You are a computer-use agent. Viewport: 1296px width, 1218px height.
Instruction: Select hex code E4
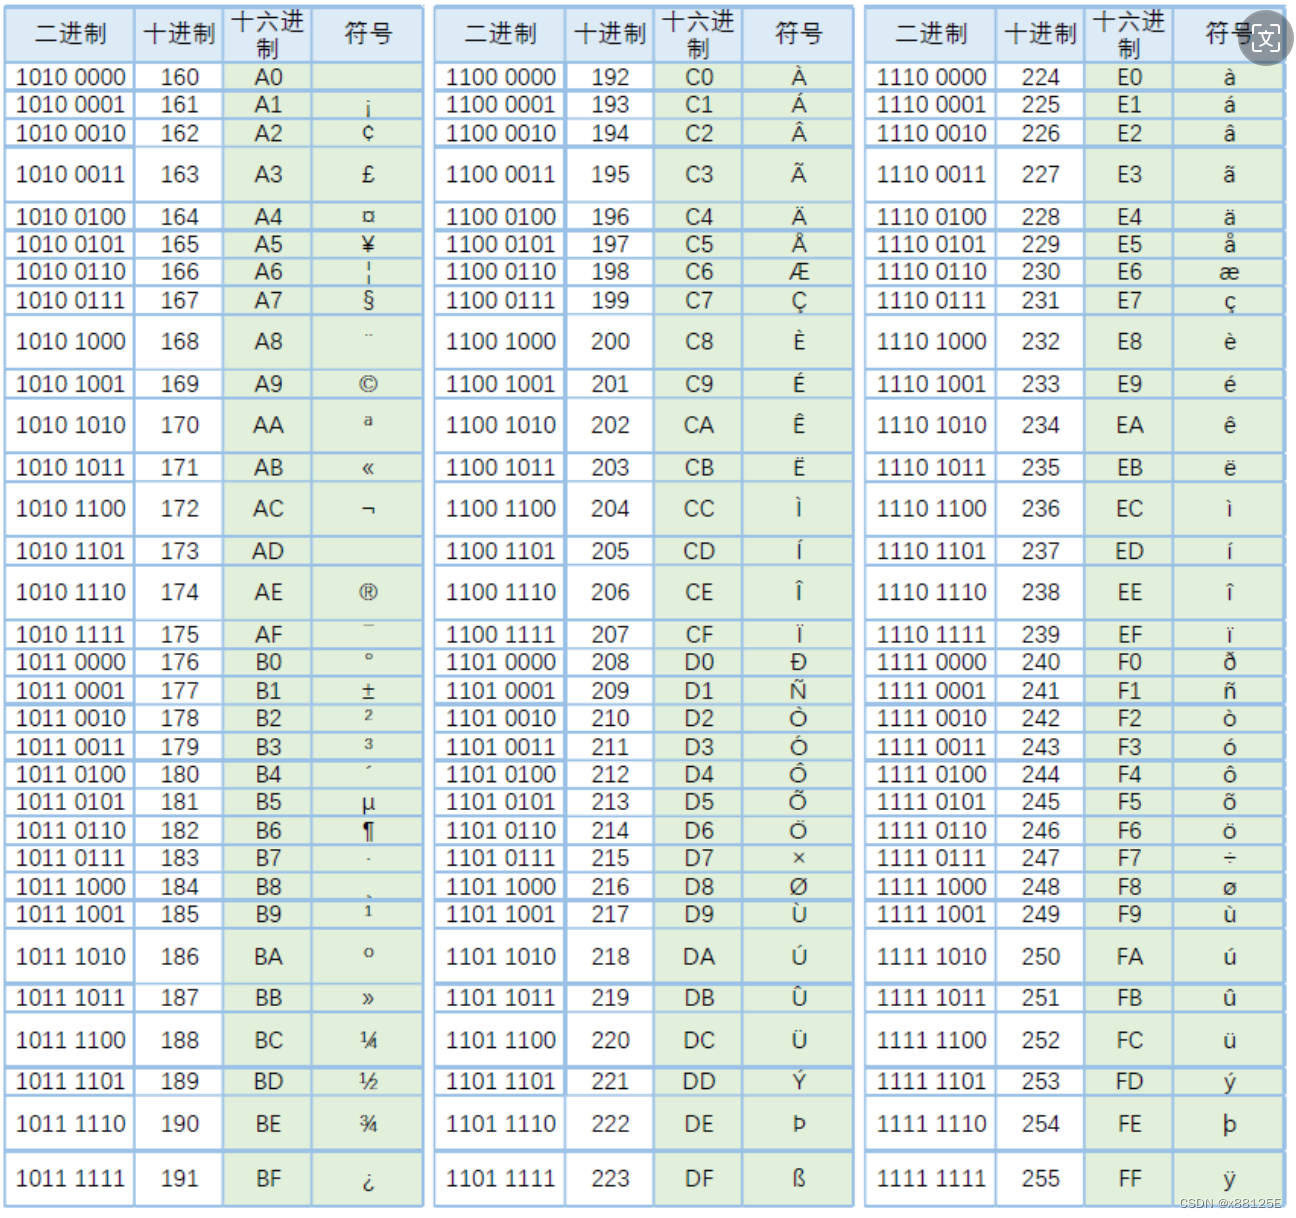(1129, 217)
